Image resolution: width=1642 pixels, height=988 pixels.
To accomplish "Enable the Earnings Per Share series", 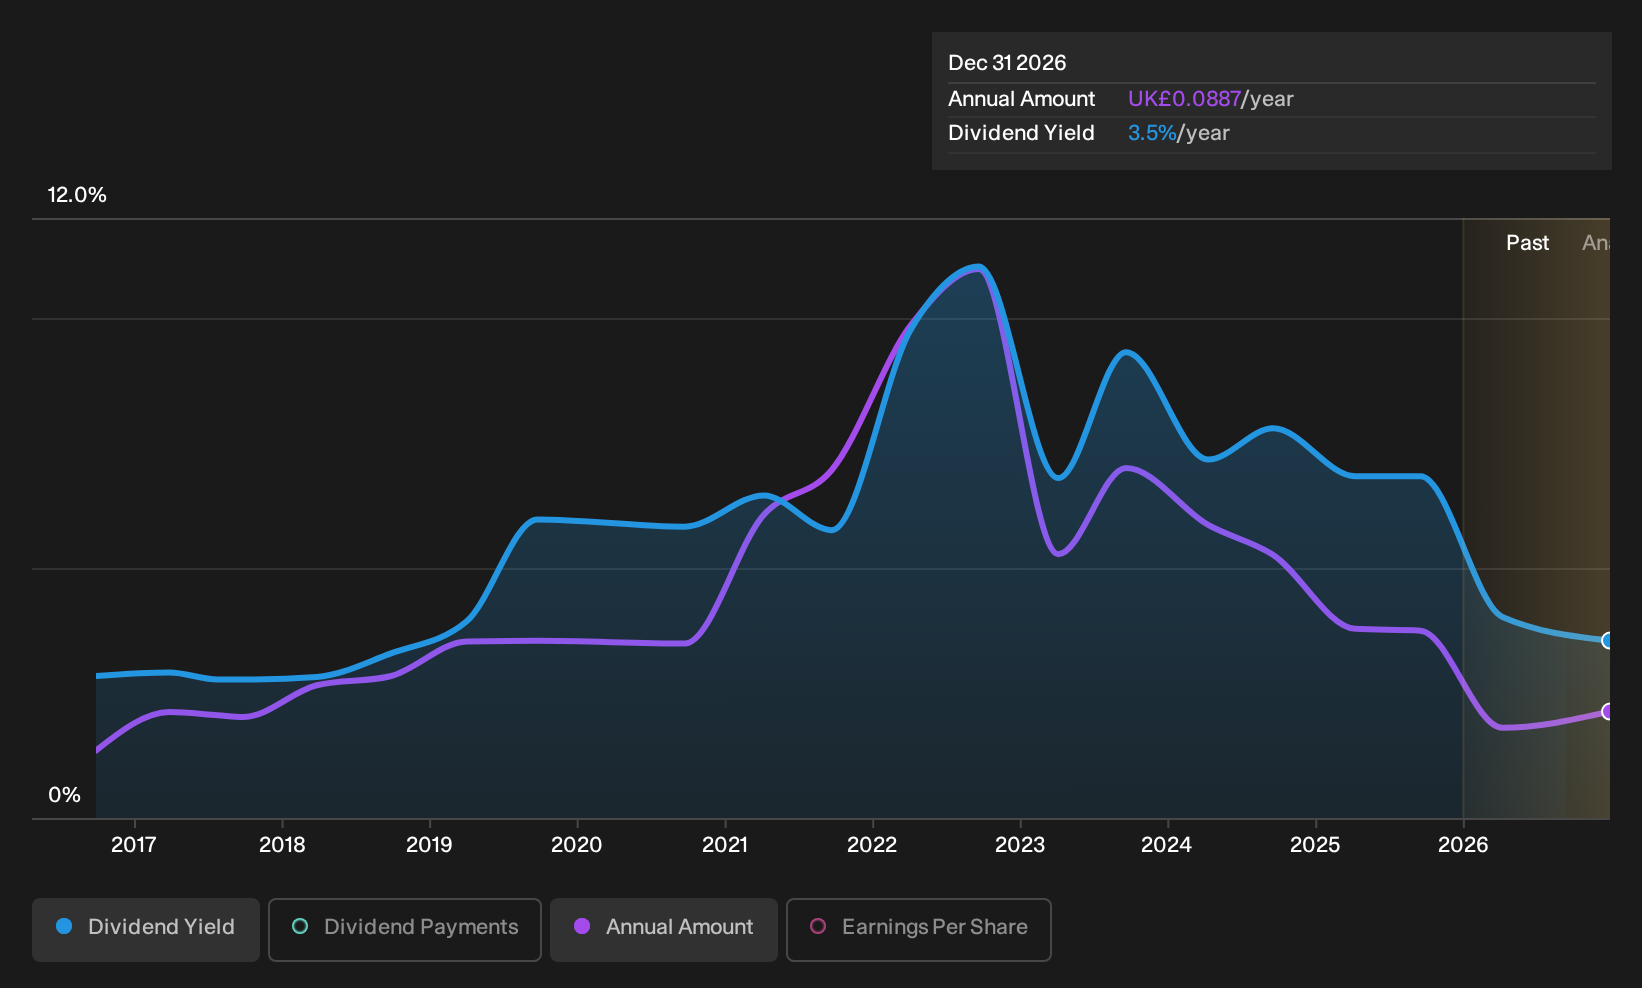I will click(x=919, y=929).
